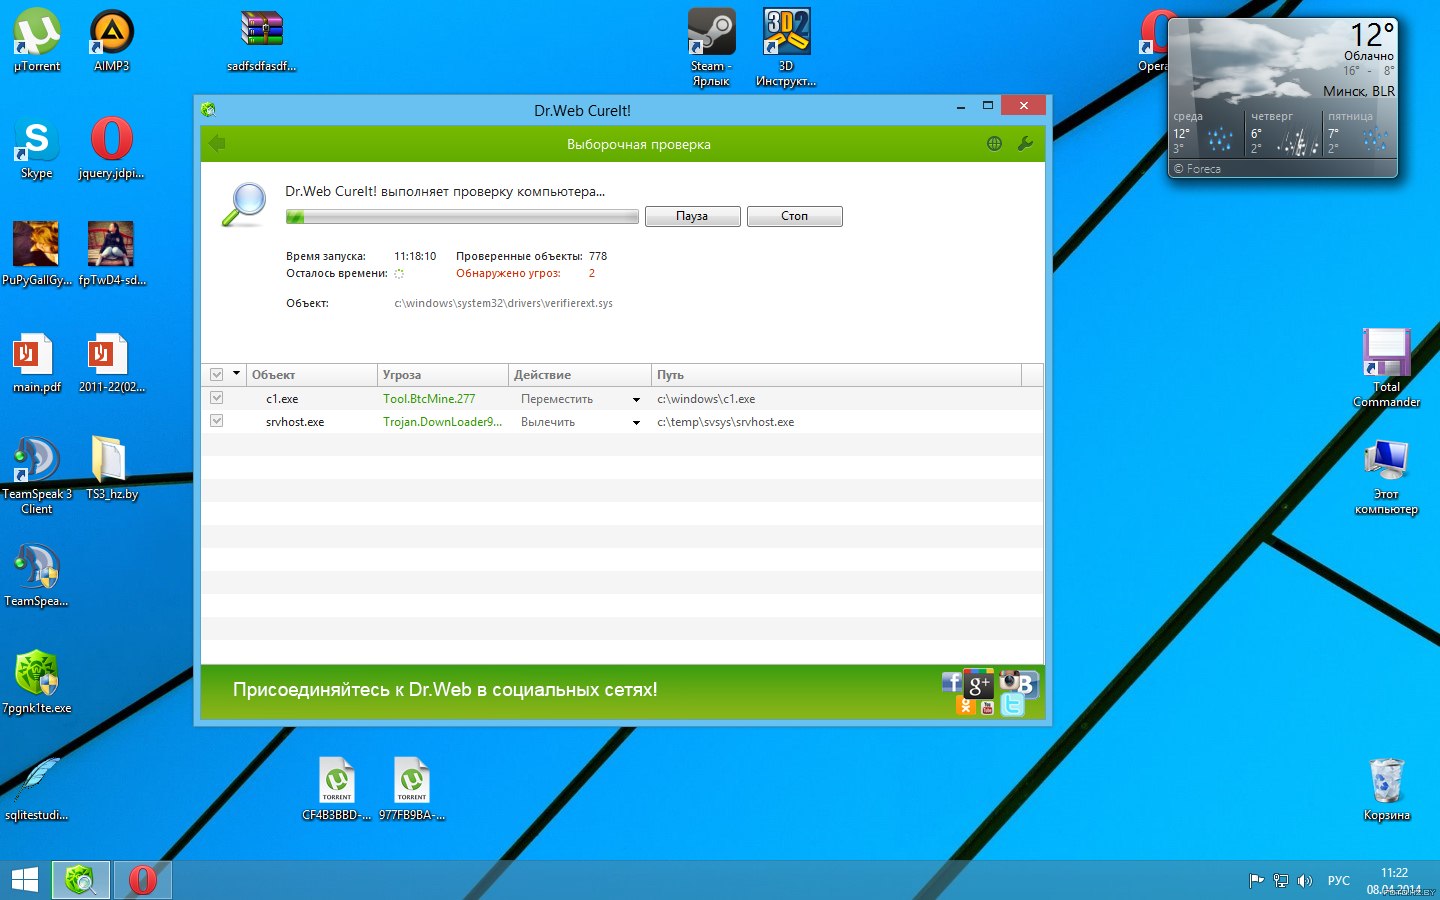Select sadfsdfasdf archive on desktop
The width and height of the screenshot is (1440, 900).
pos(262,41)
